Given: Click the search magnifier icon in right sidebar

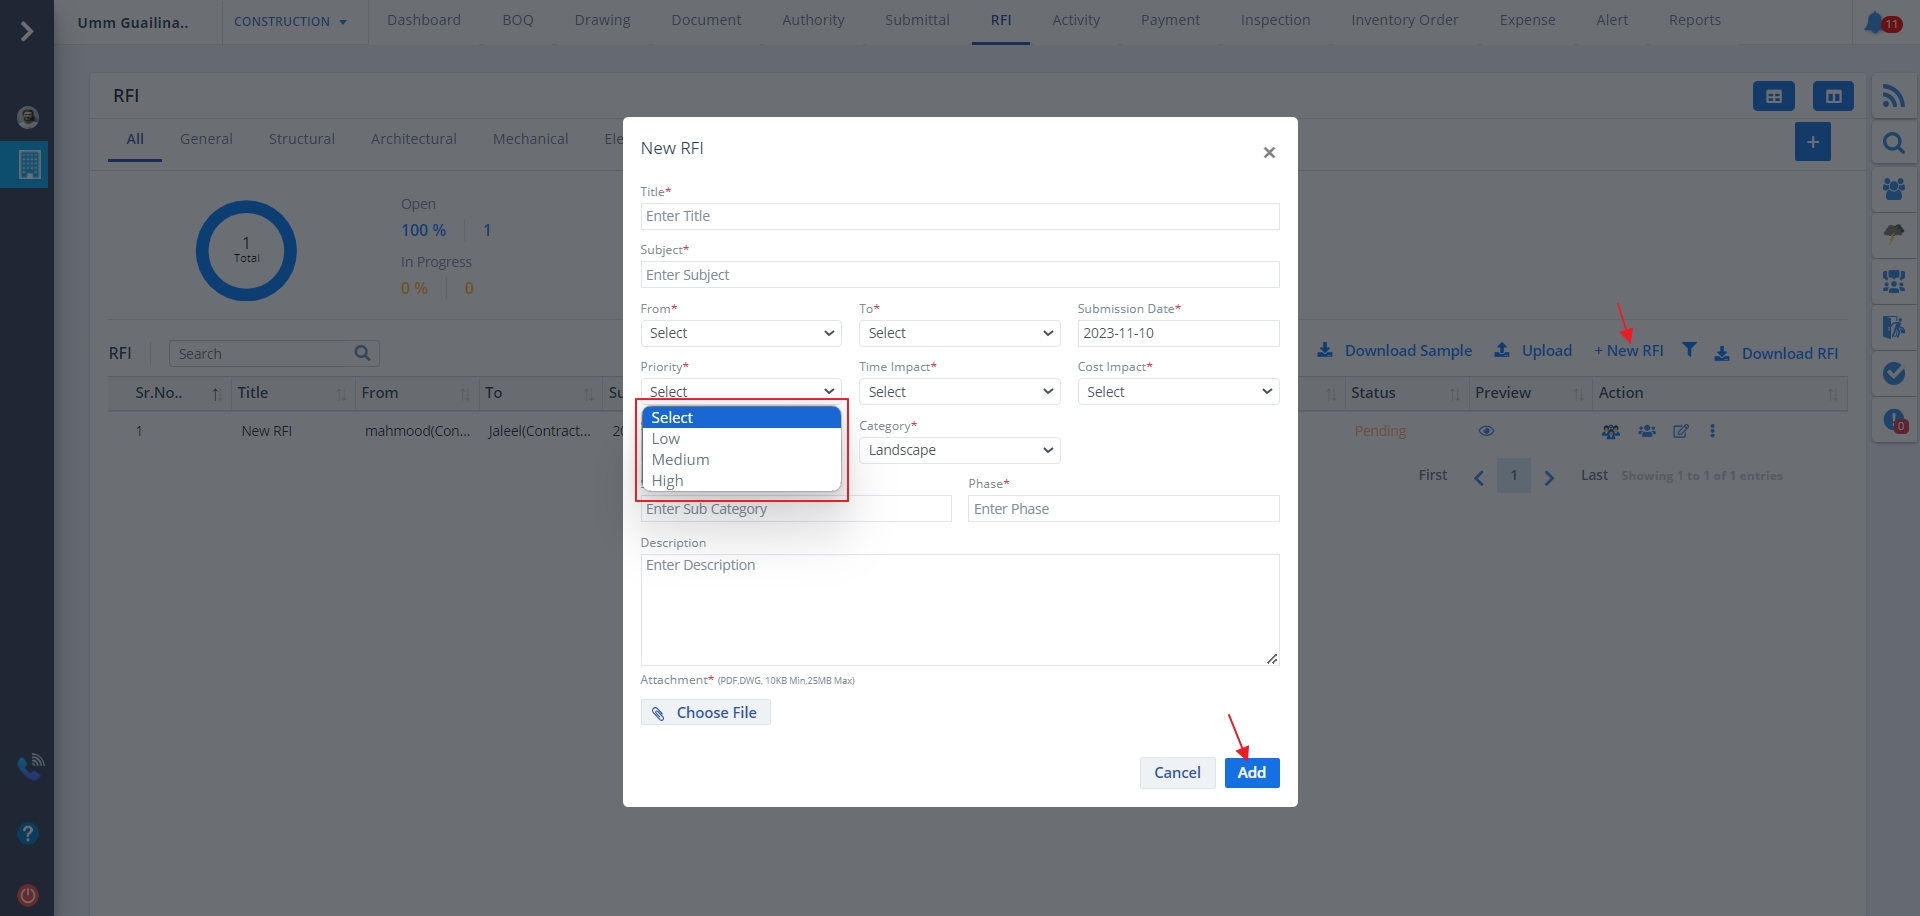Looking at the screenshot, I should point(1893,143).
